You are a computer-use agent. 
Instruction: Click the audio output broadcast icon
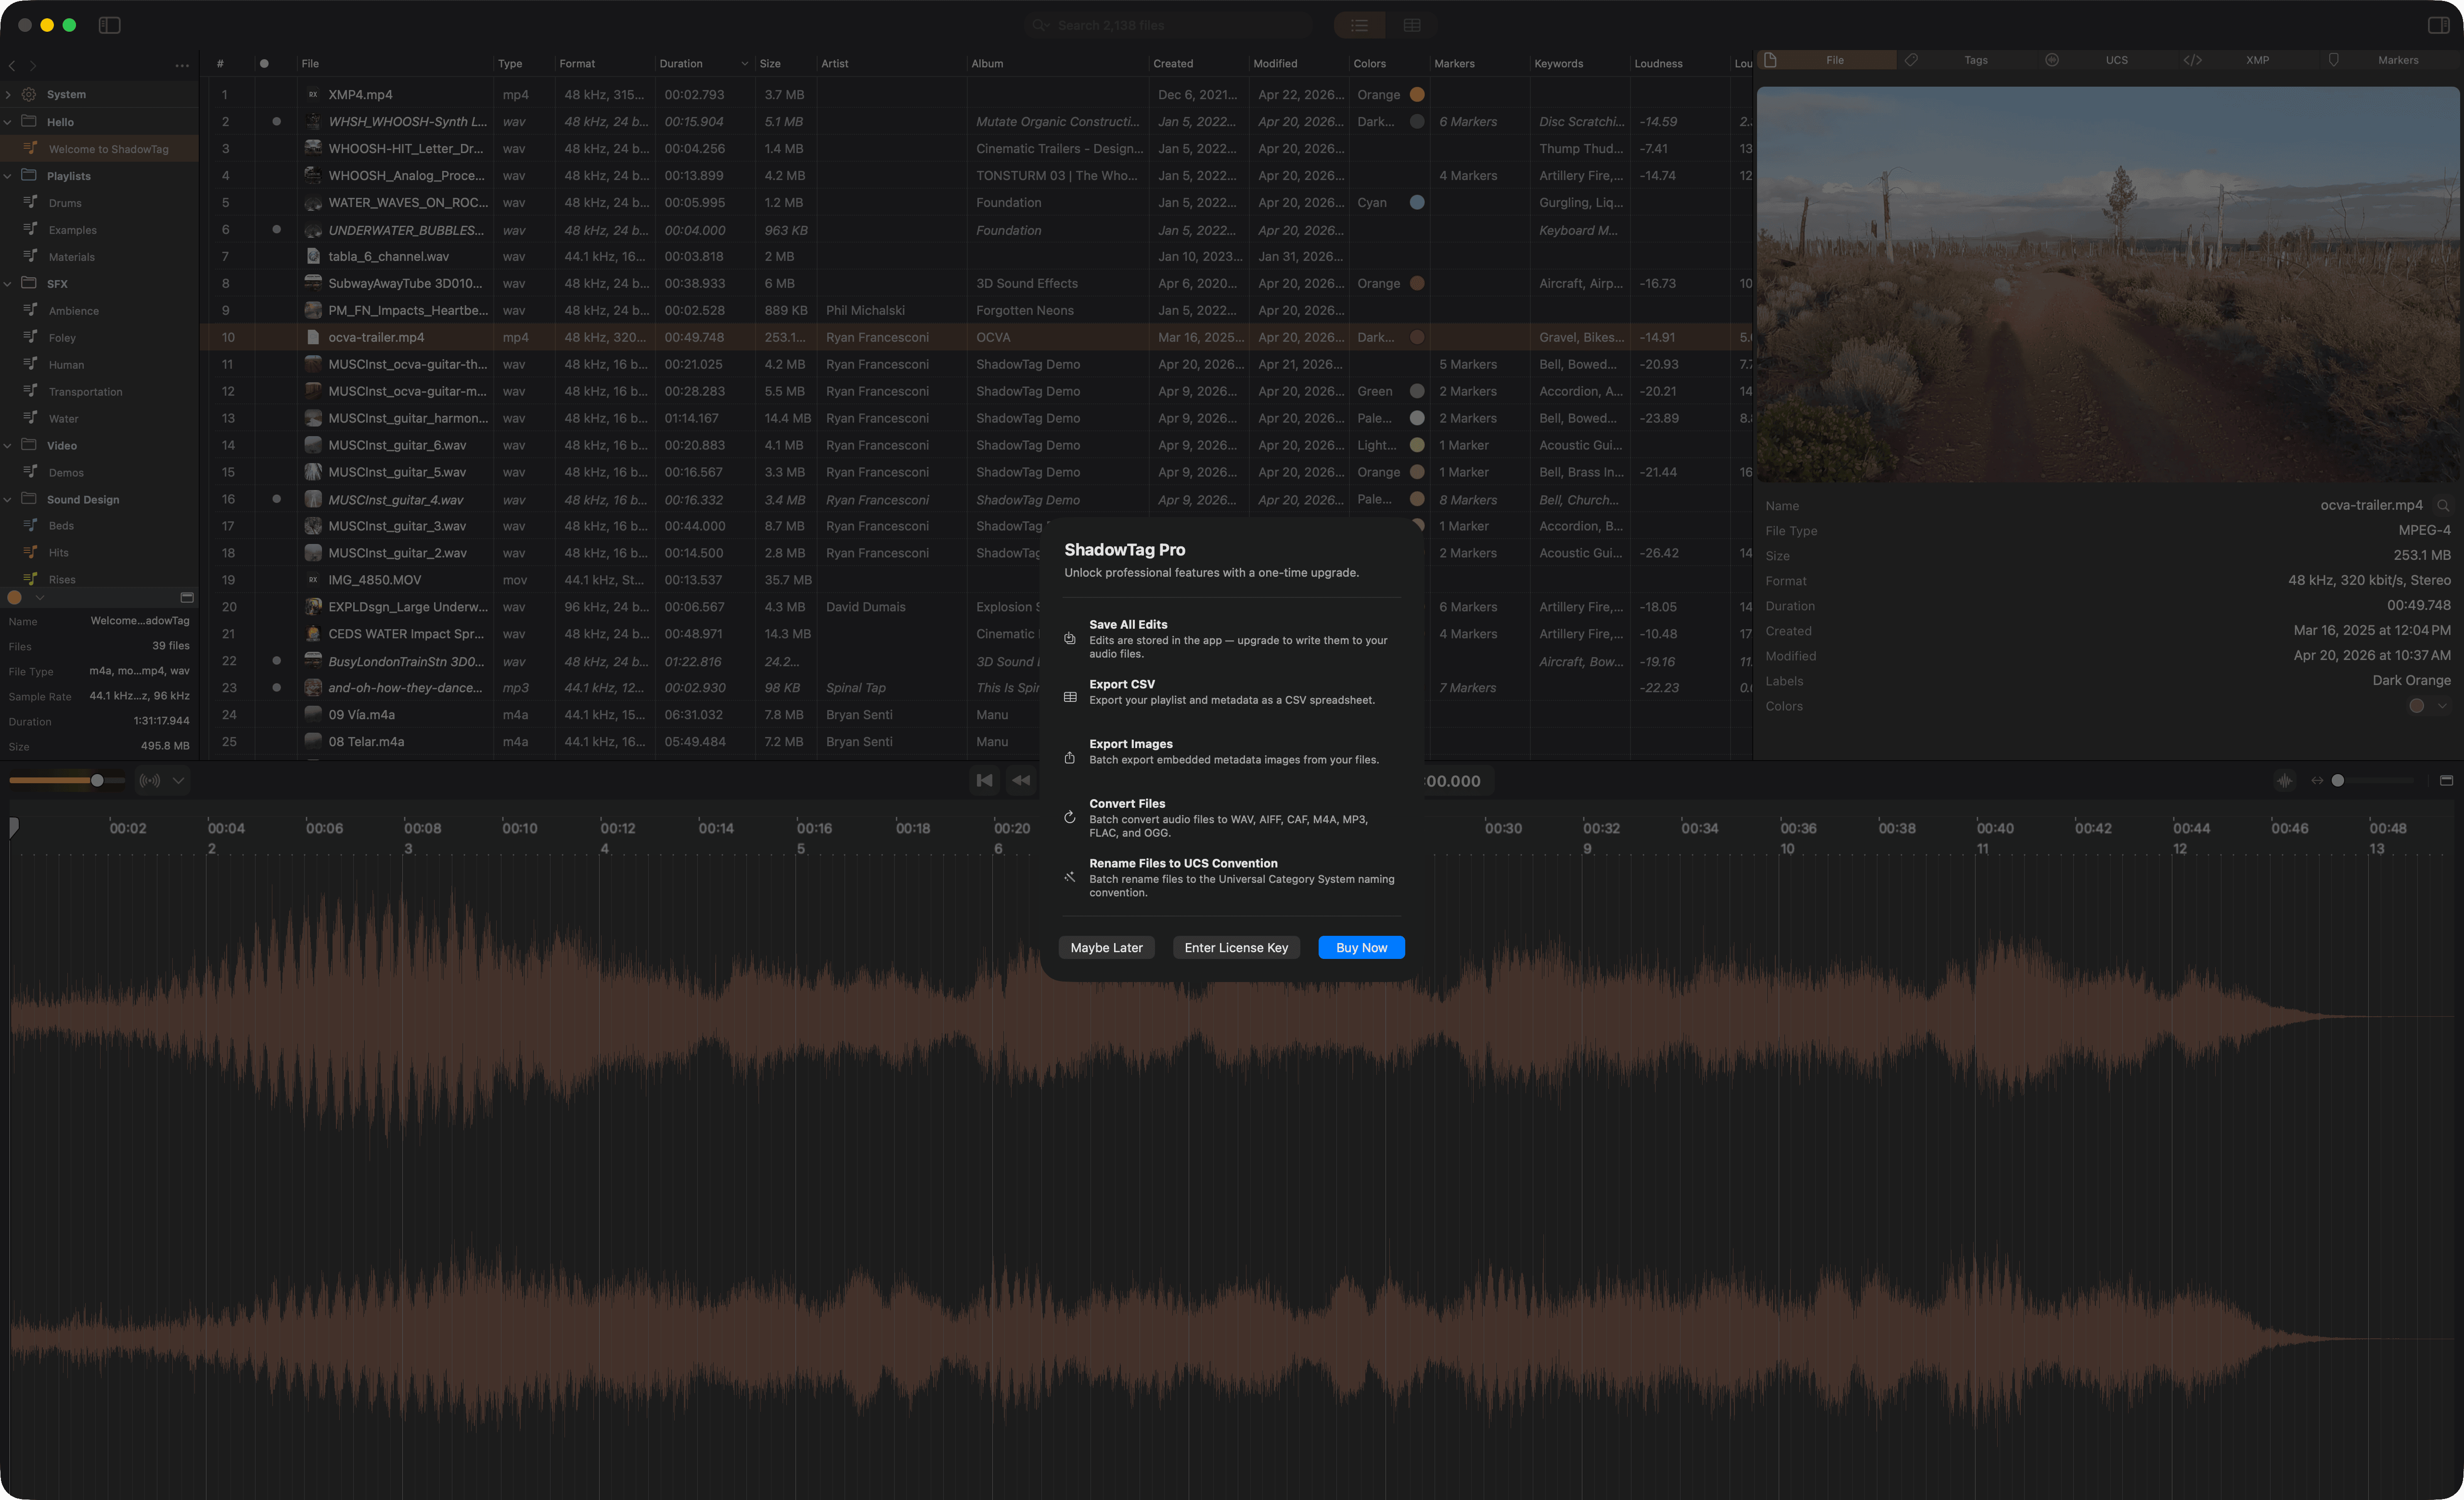(x=150, y=780)
